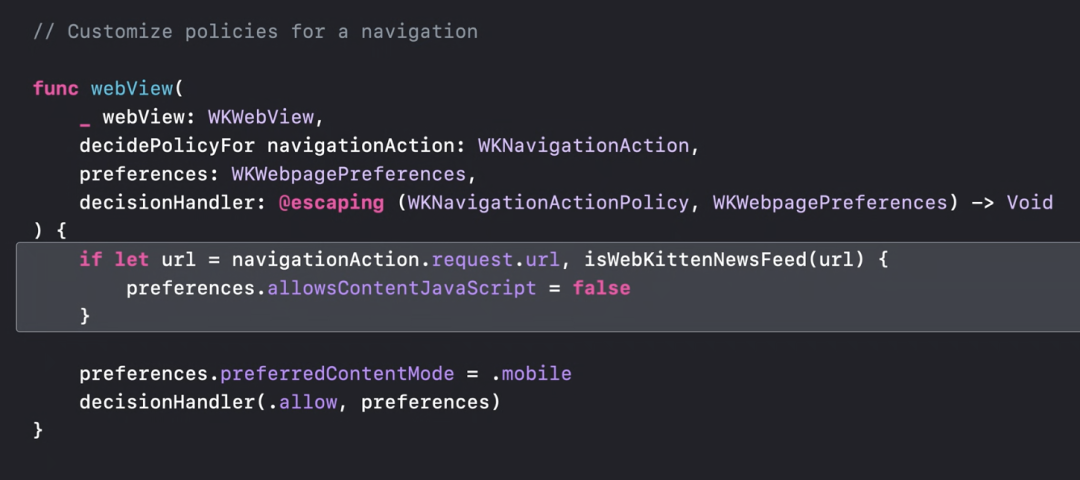Viewport: 1080px width, 480px height.
Task: Click the Void return type
Action: coord(1029,203)
